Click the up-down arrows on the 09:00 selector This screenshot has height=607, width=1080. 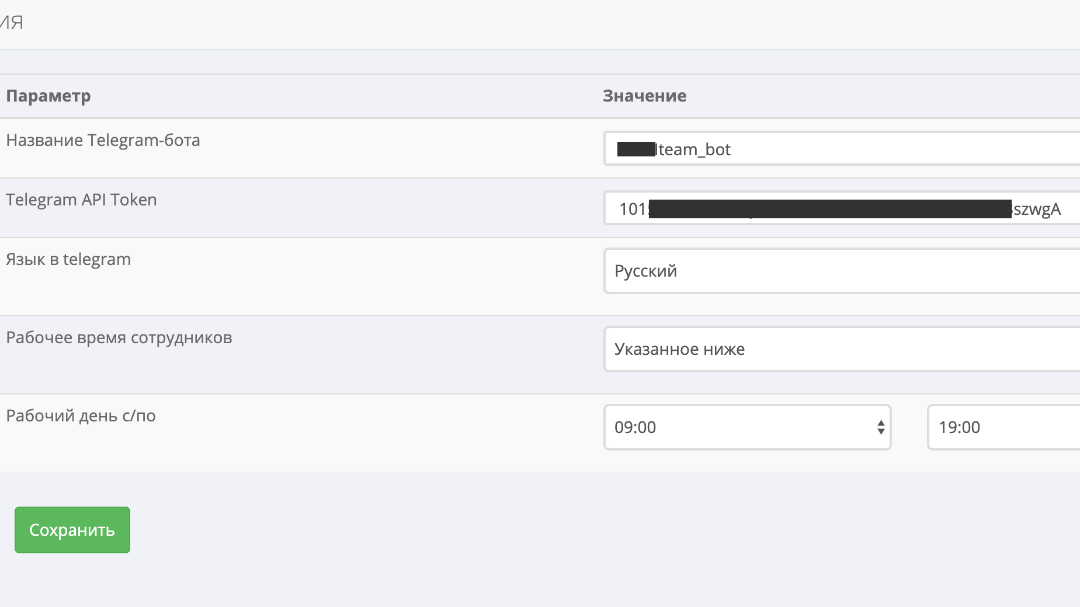[x=880, y=427]
